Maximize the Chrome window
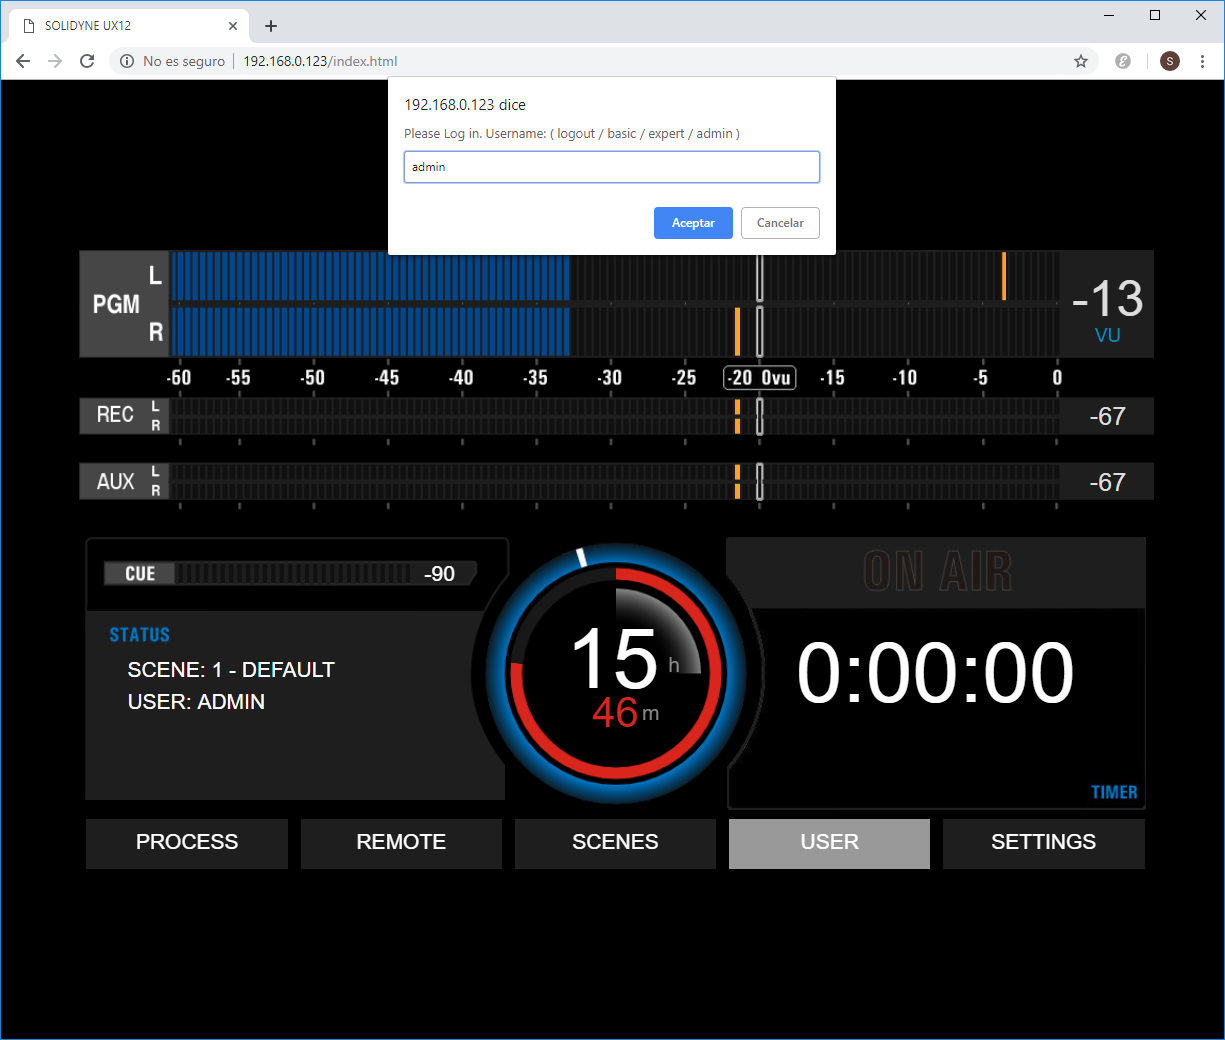 coord(1155,15)
